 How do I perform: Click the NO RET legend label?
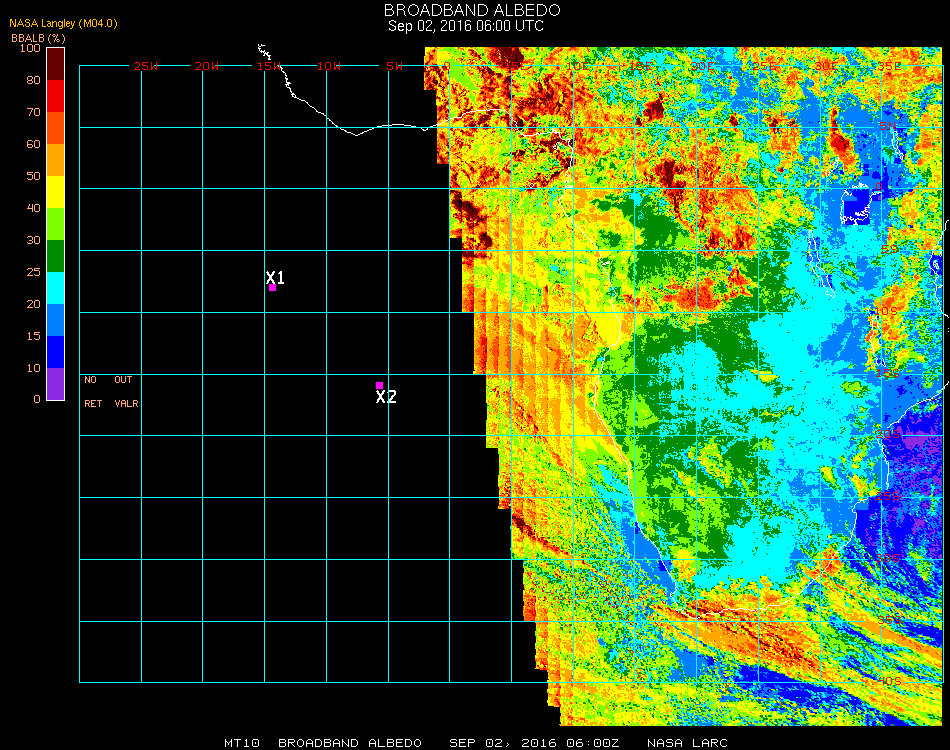[x=92, y=392]
